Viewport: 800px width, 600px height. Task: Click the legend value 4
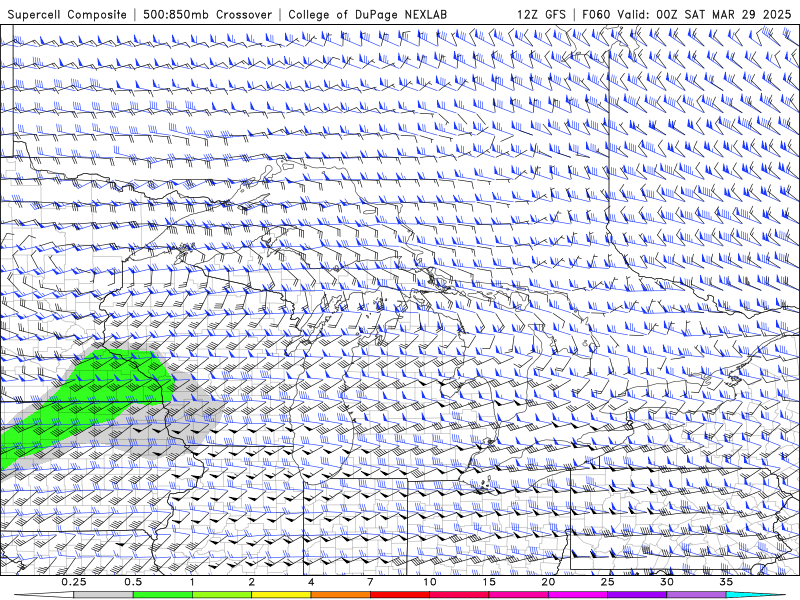coord(311,582)
